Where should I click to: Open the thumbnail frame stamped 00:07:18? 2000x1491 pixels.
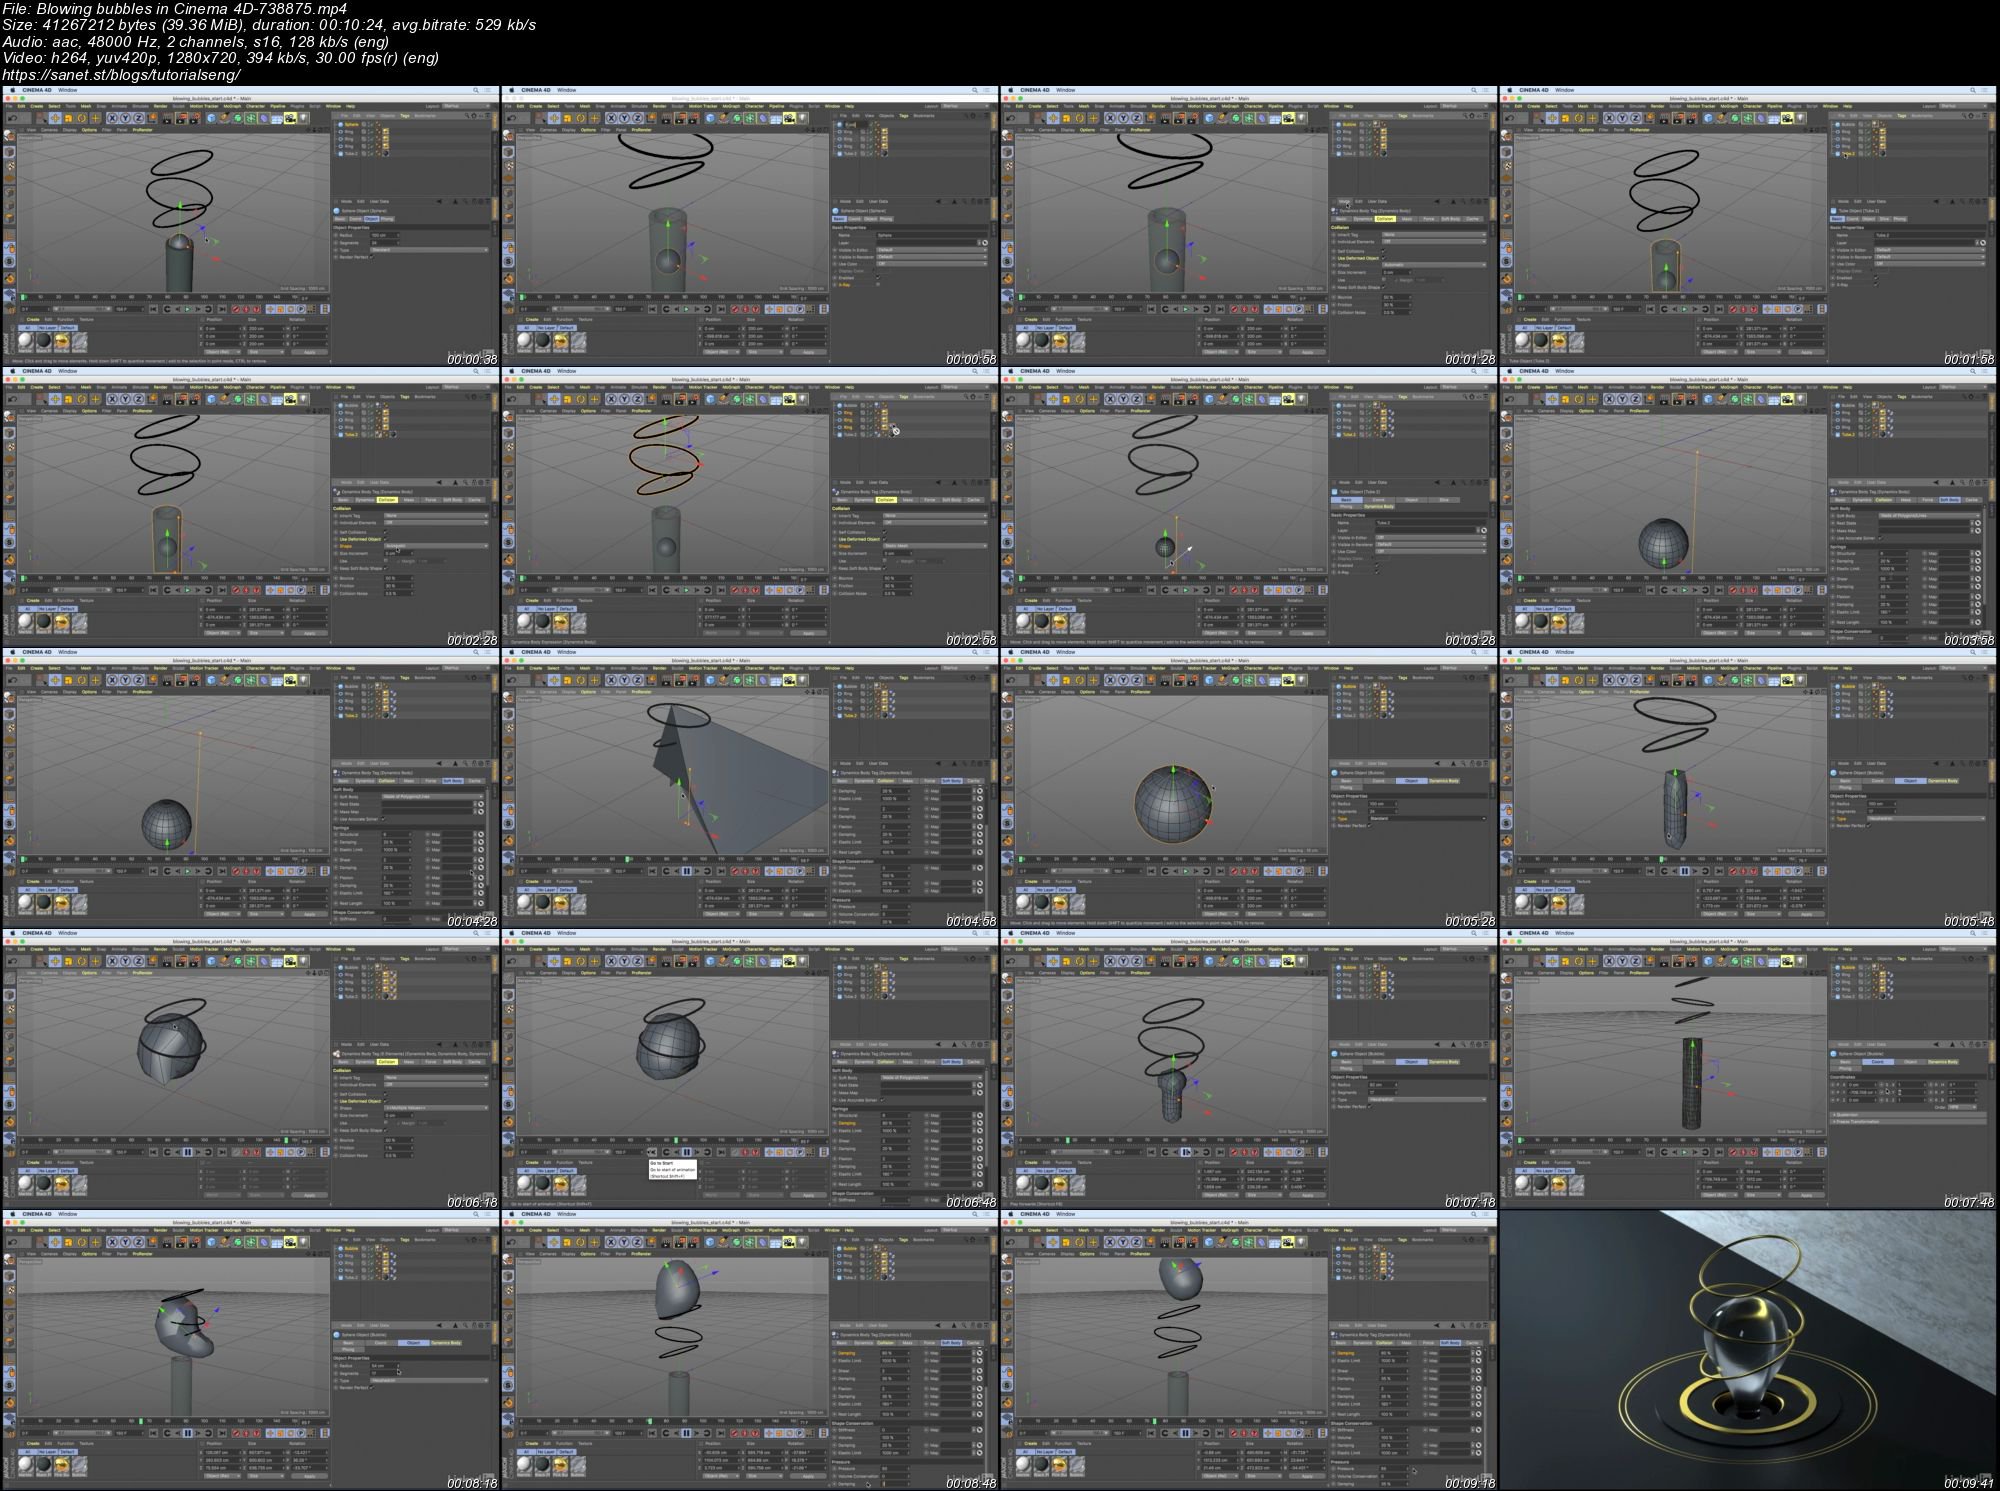[1250, 1069]
